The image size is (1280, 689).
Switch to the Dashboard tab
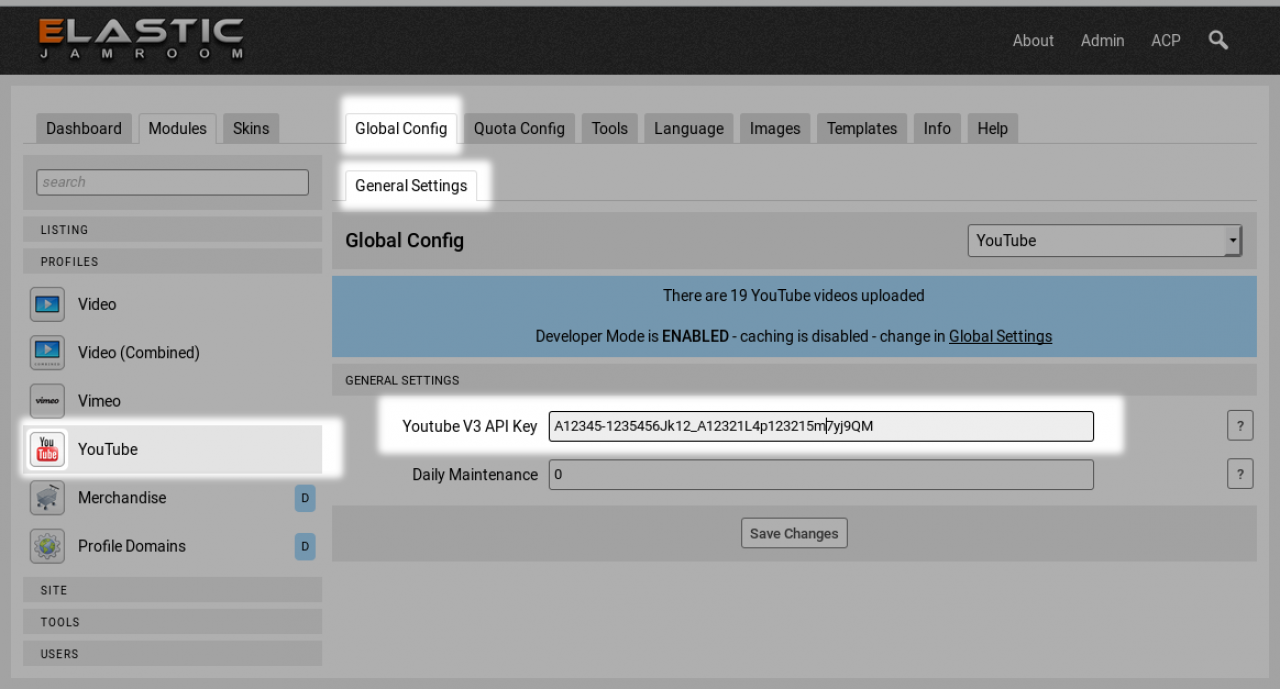click(84, 128)
